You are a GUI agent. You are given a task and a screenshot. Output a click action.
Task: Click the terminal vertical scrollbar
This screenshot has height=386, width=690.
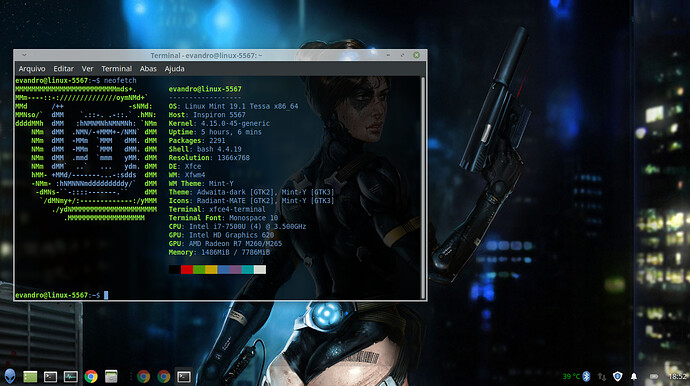[x=423, y=188]
